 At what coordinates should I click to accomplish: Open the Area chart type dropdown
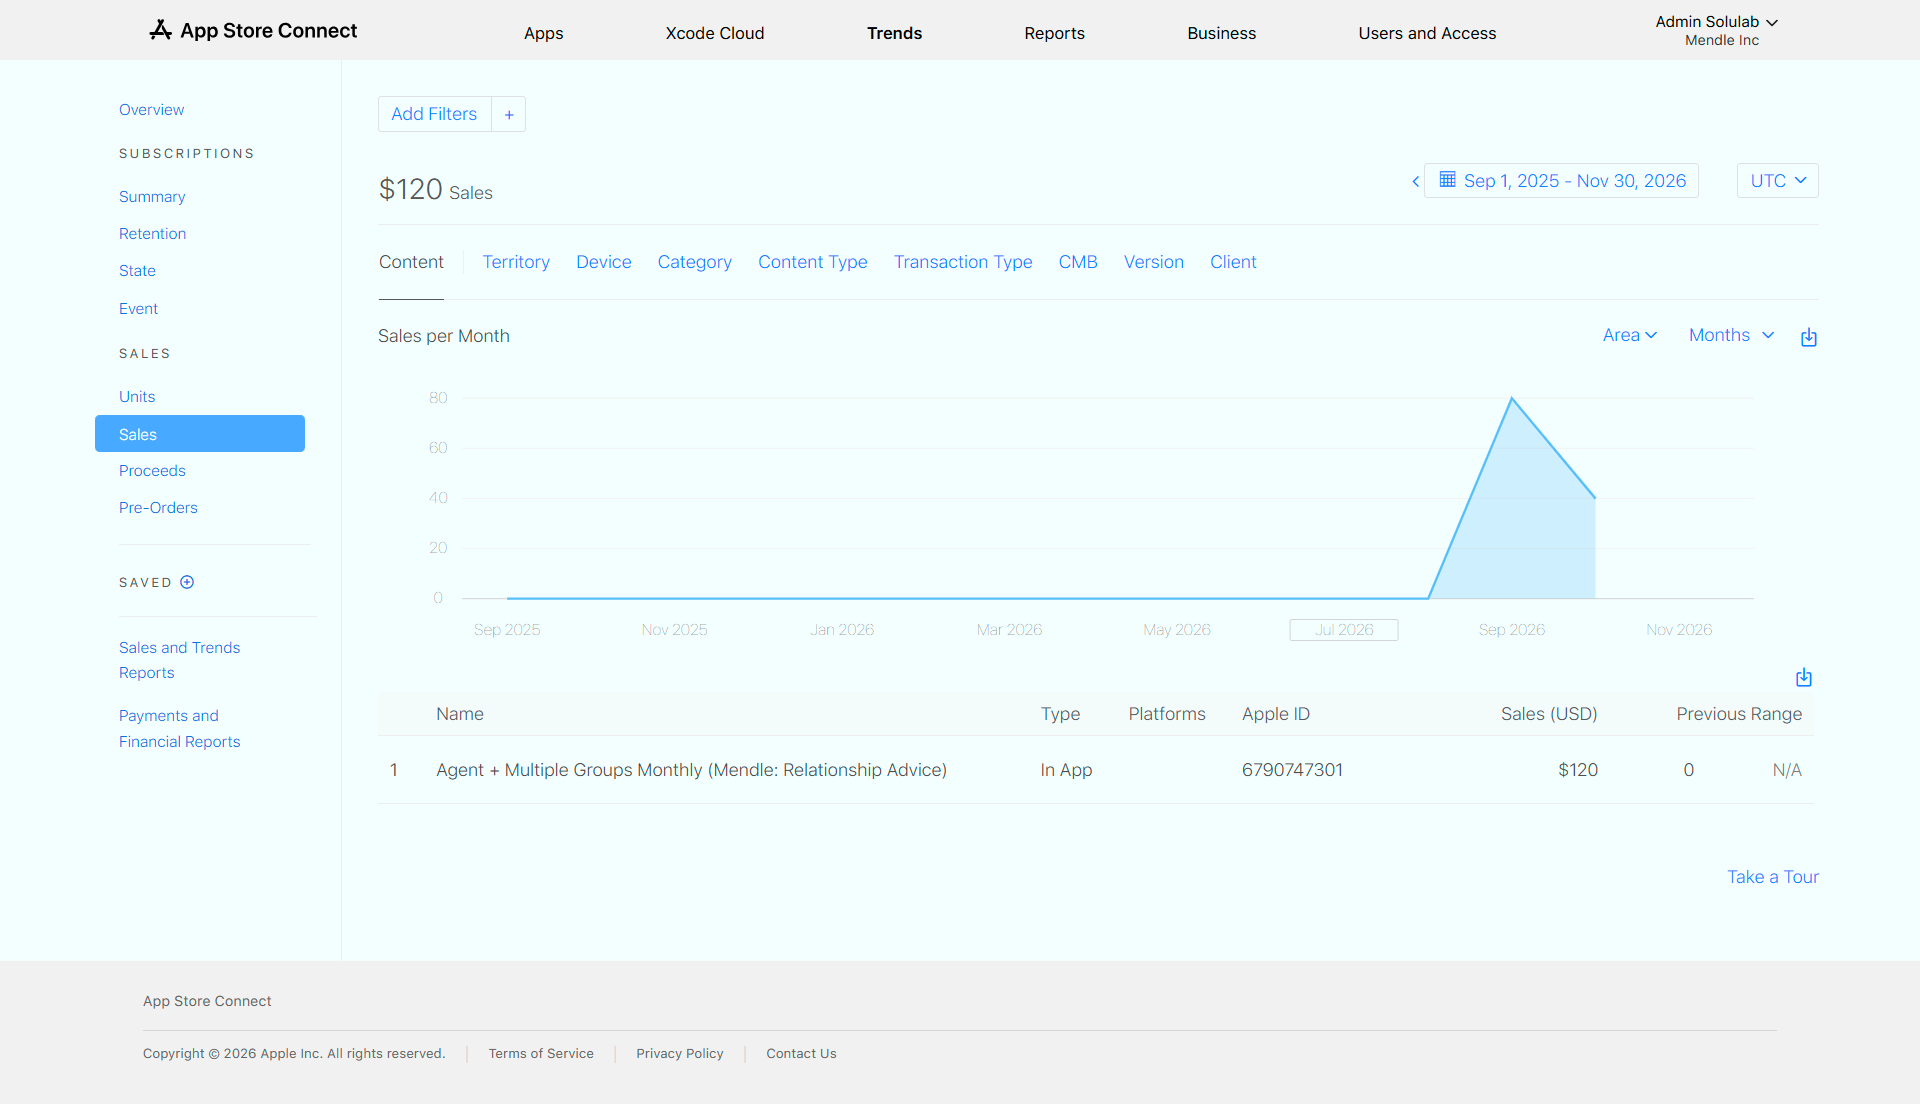[x=1629, y=336]
